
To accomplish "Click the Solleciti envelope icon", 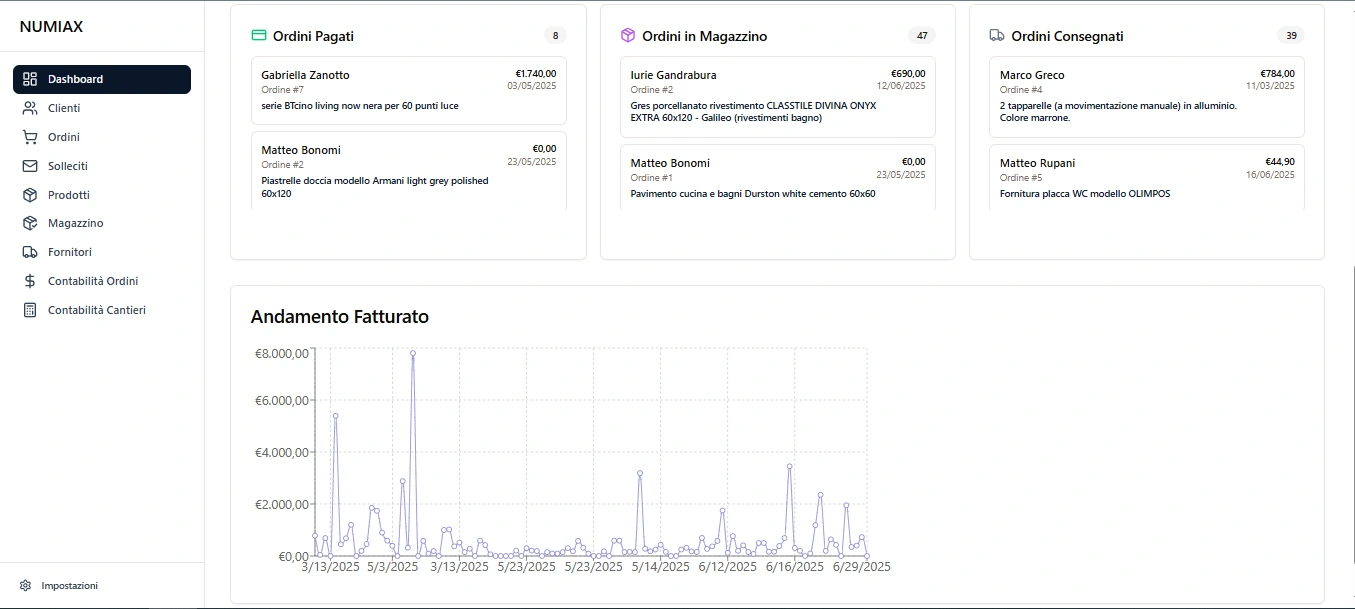I will click(30, 166).
